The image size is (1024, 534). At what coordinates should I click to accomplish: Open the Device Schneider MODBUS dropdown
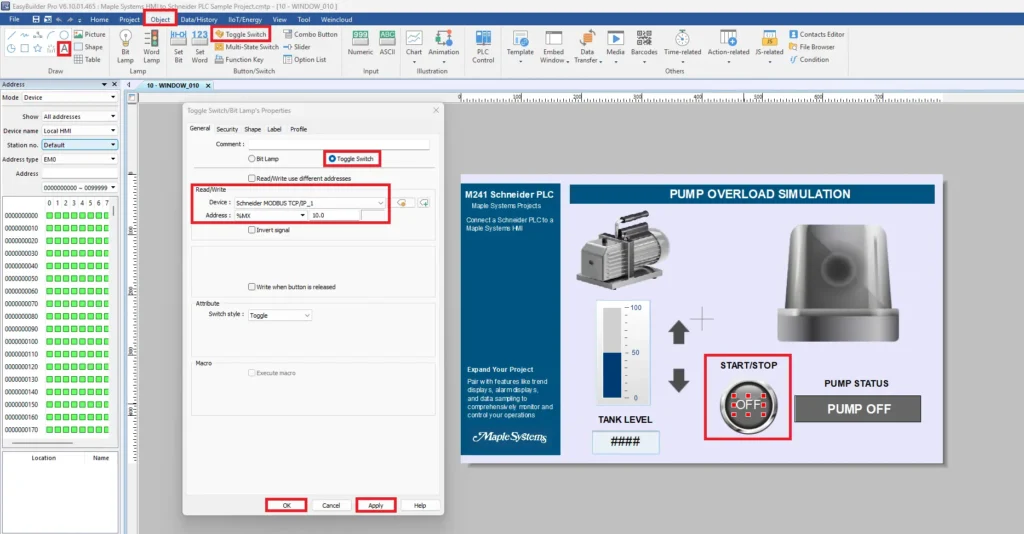[310, 203]
